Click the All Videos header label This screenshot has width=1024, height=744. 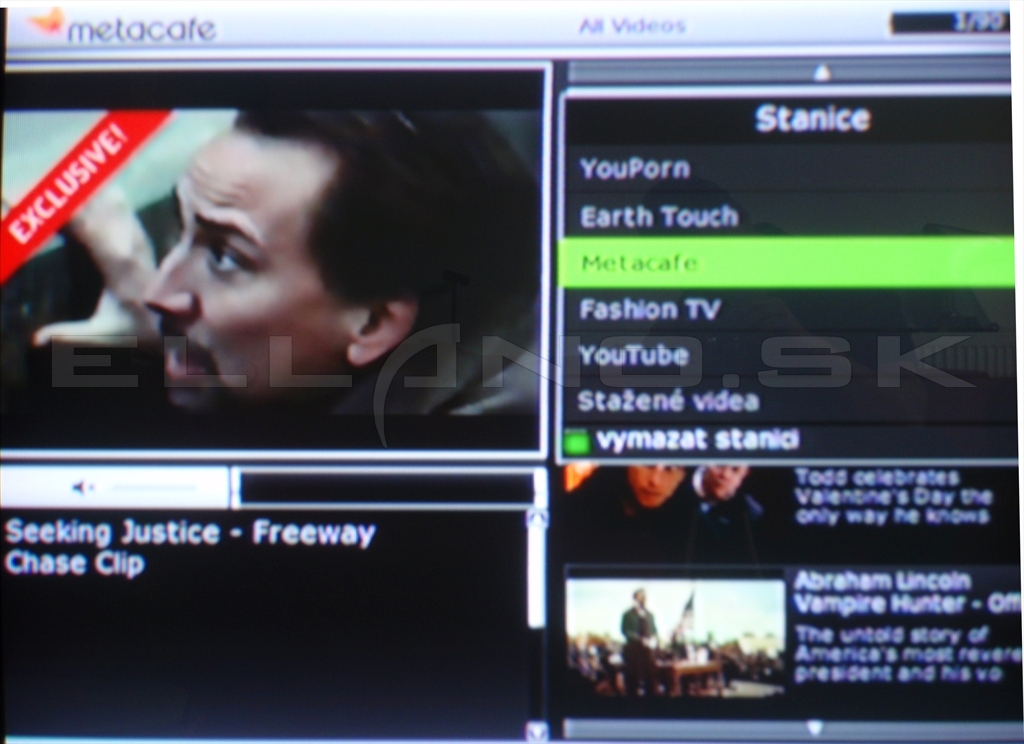click(632, 26)
